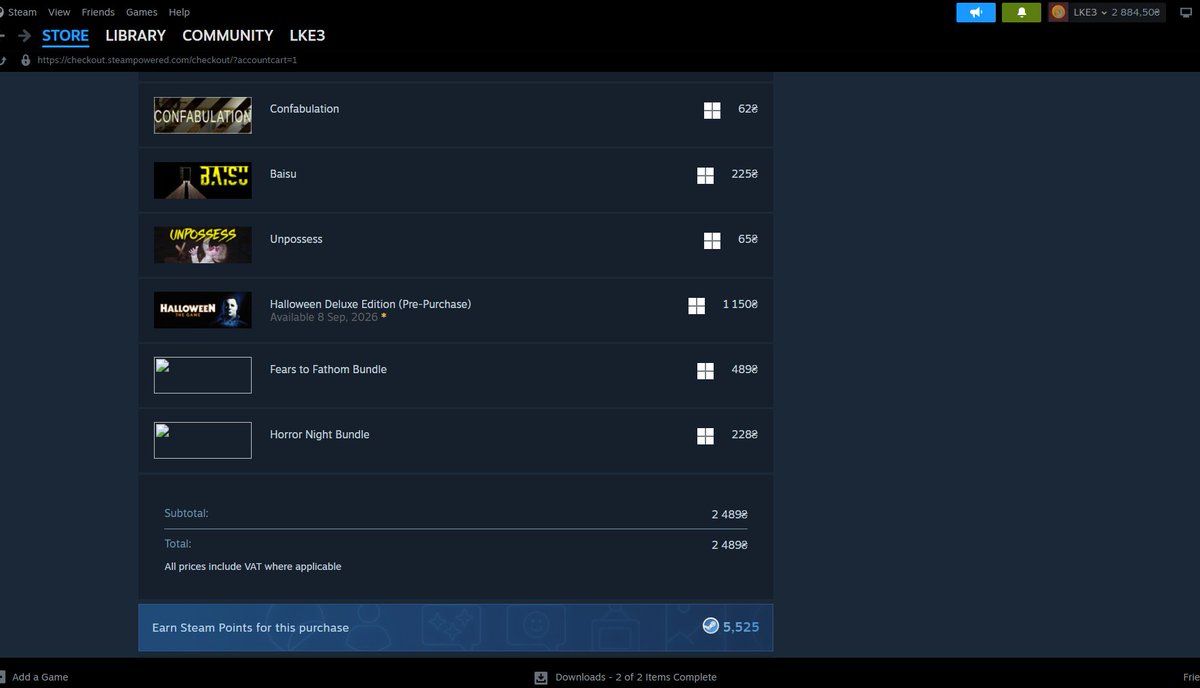Click the Windows icon in Unpossess row
The width and height of the screenshot is (1200, 688).
pos(712,240)
